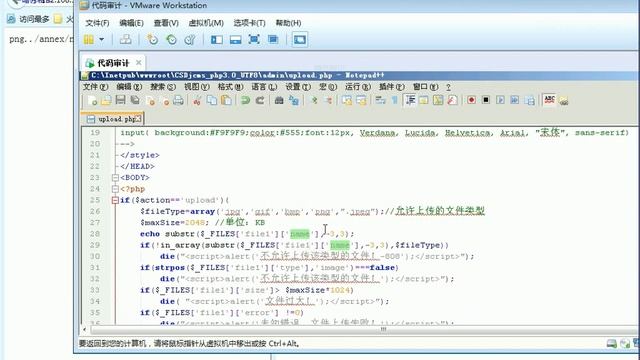
Task: Click the thumbnail bar view icon in VMware
Action: [236, 40]
